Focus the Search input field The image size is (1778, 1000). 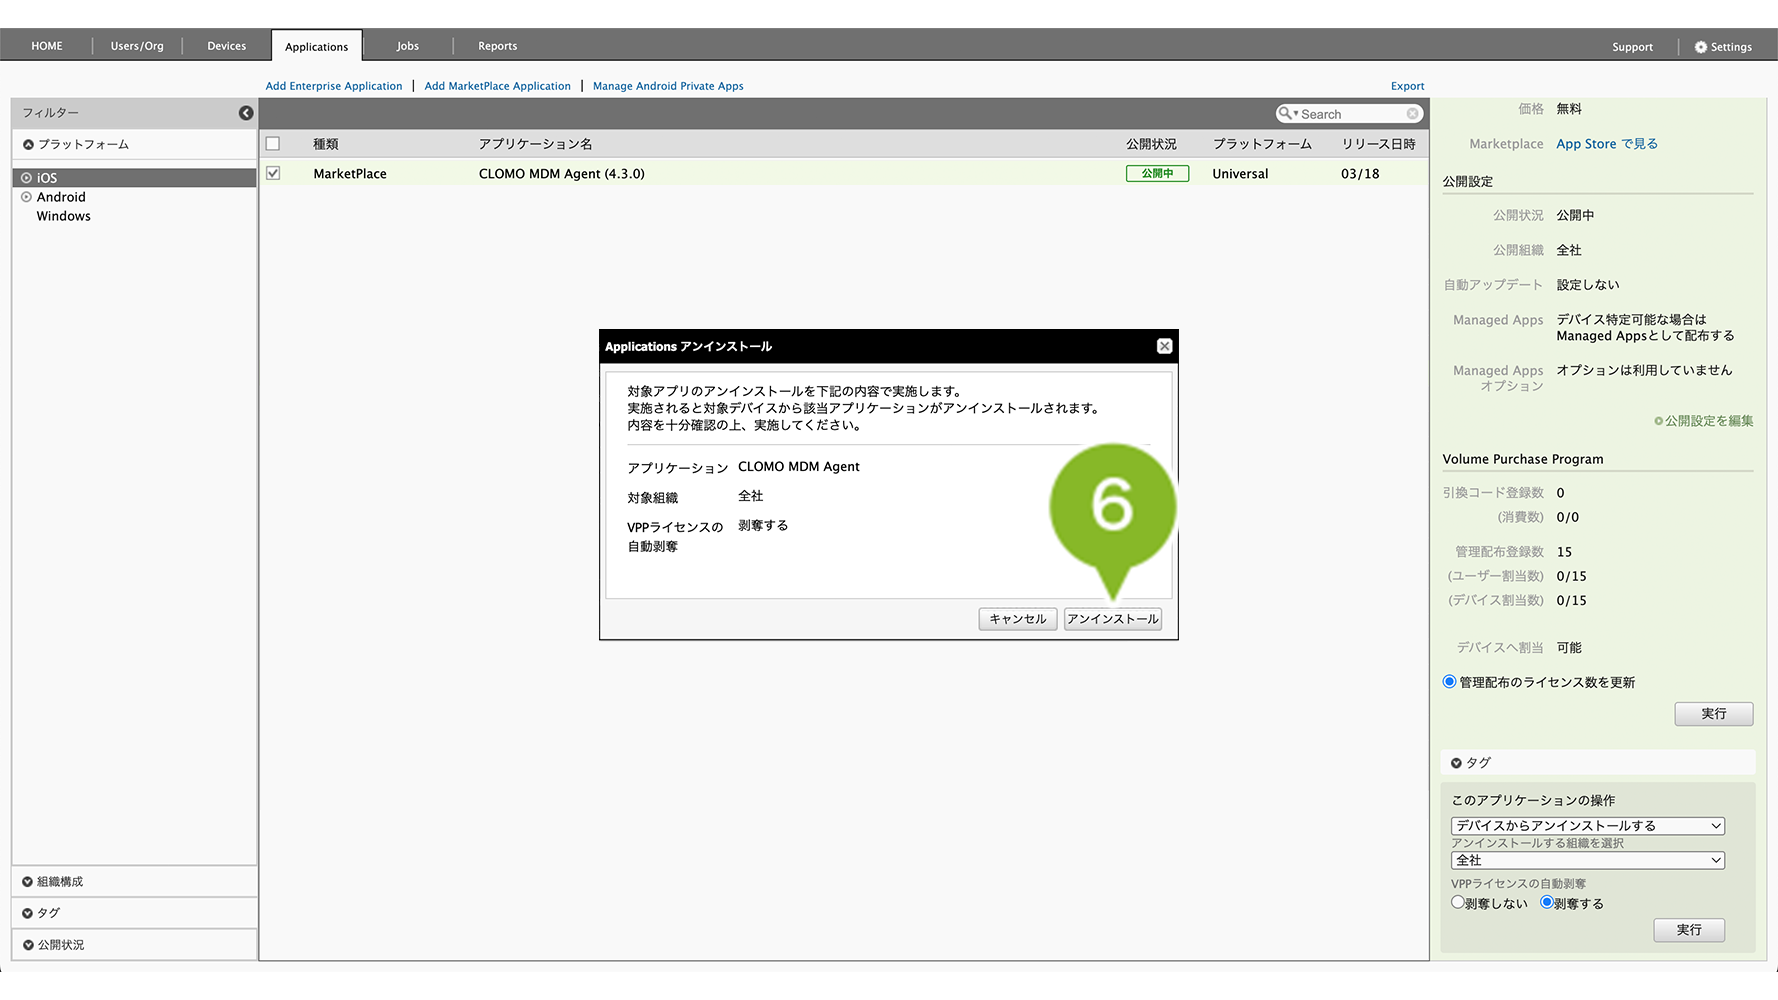point(1351,114)
